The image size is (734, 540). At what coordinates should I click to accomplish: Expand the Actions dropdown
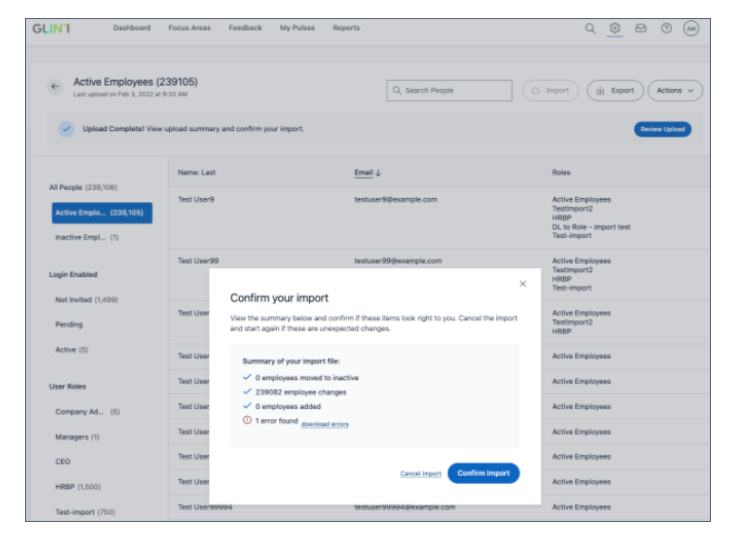coord(675,90)
